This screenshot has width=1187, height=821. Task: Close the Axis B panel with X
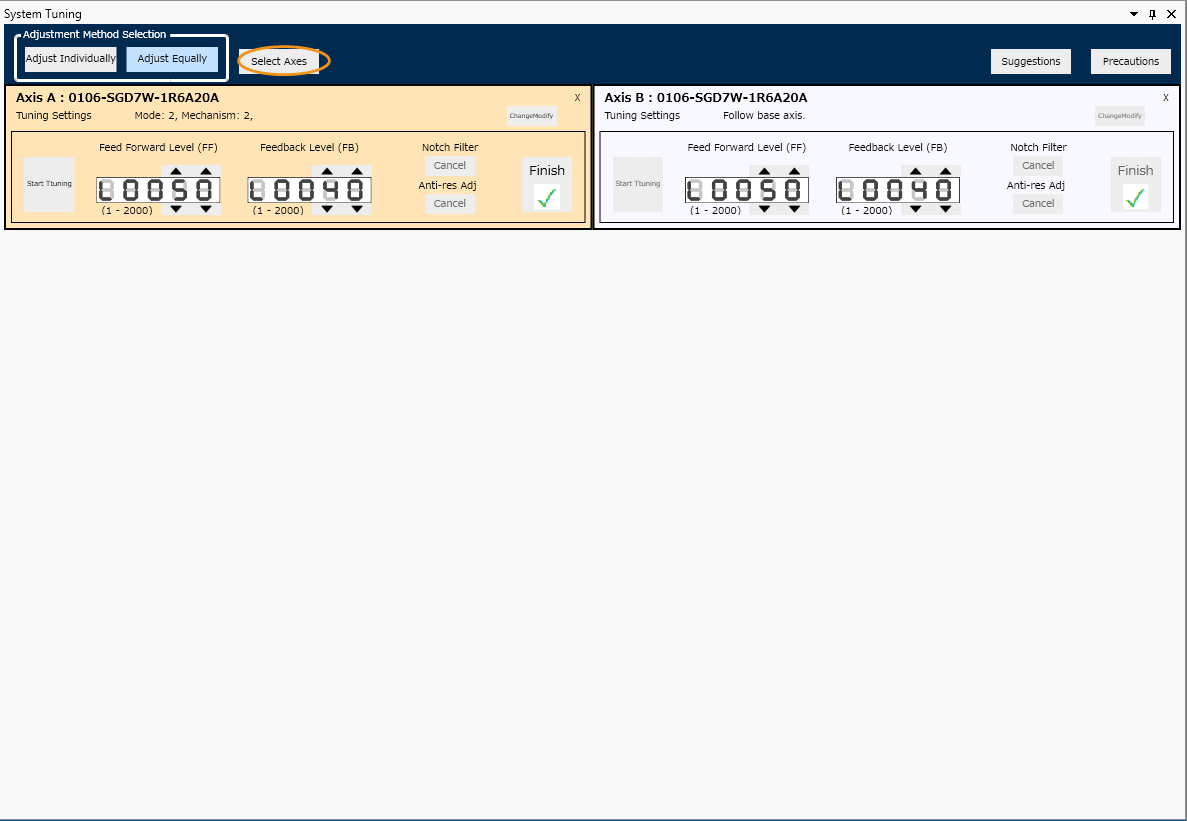tap(1166, 98)
